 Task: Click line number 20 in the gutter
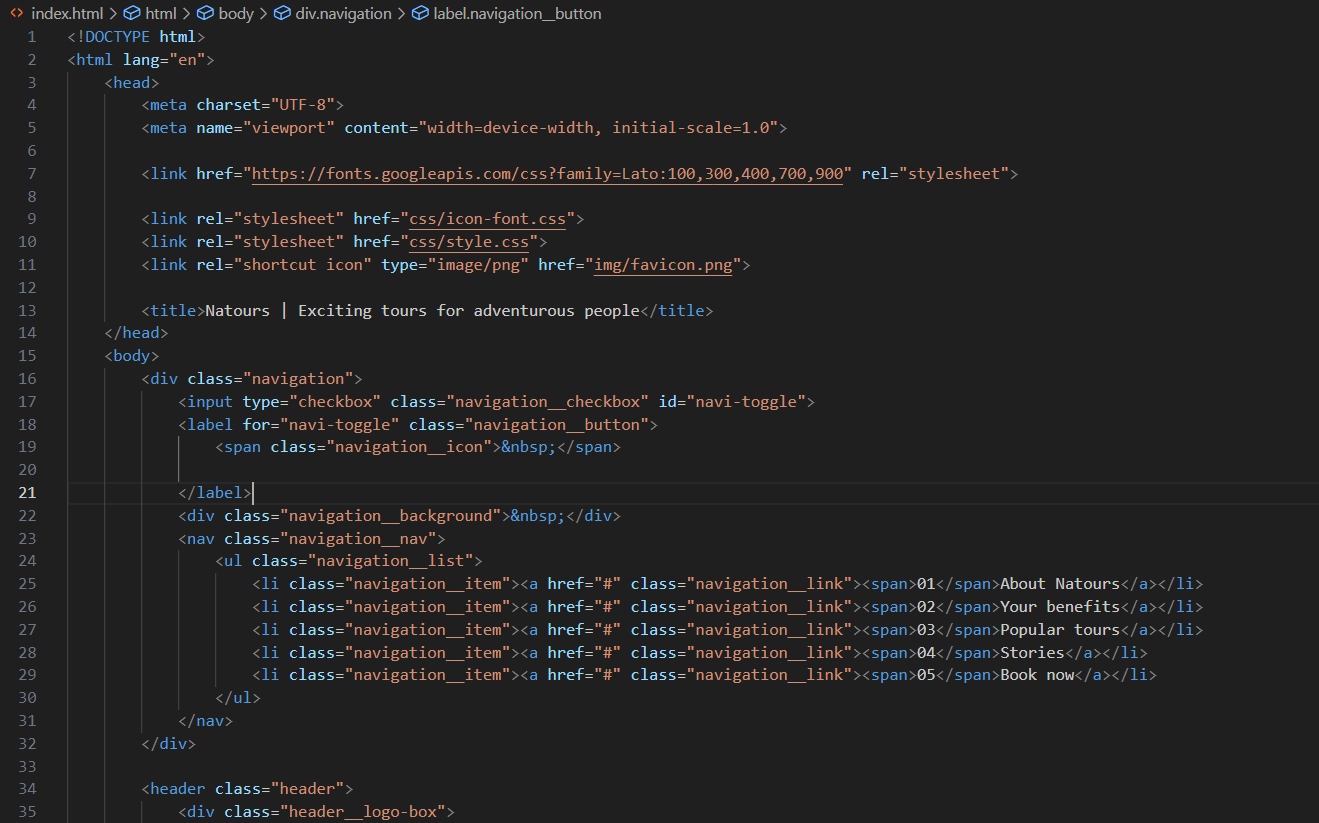(x=27, y=469)
